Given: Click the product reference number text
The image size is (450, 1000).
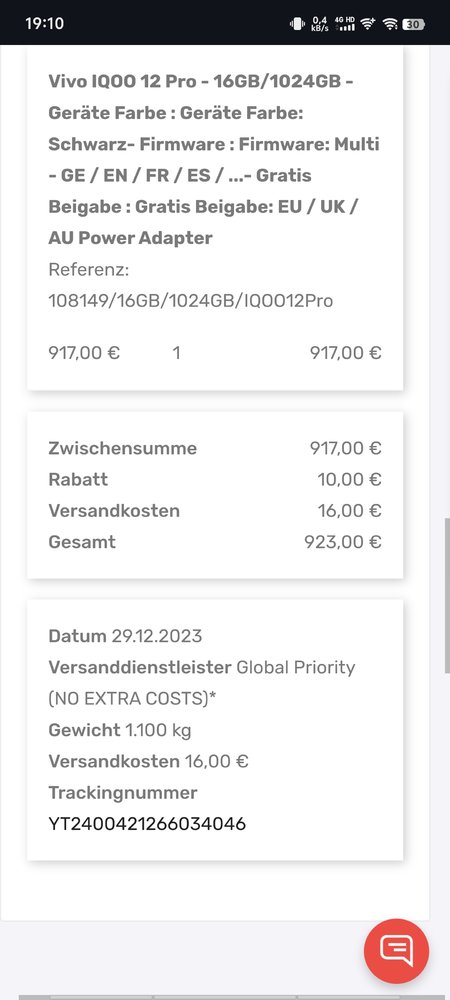Looking at the screenshot, I should coord(191,285).
